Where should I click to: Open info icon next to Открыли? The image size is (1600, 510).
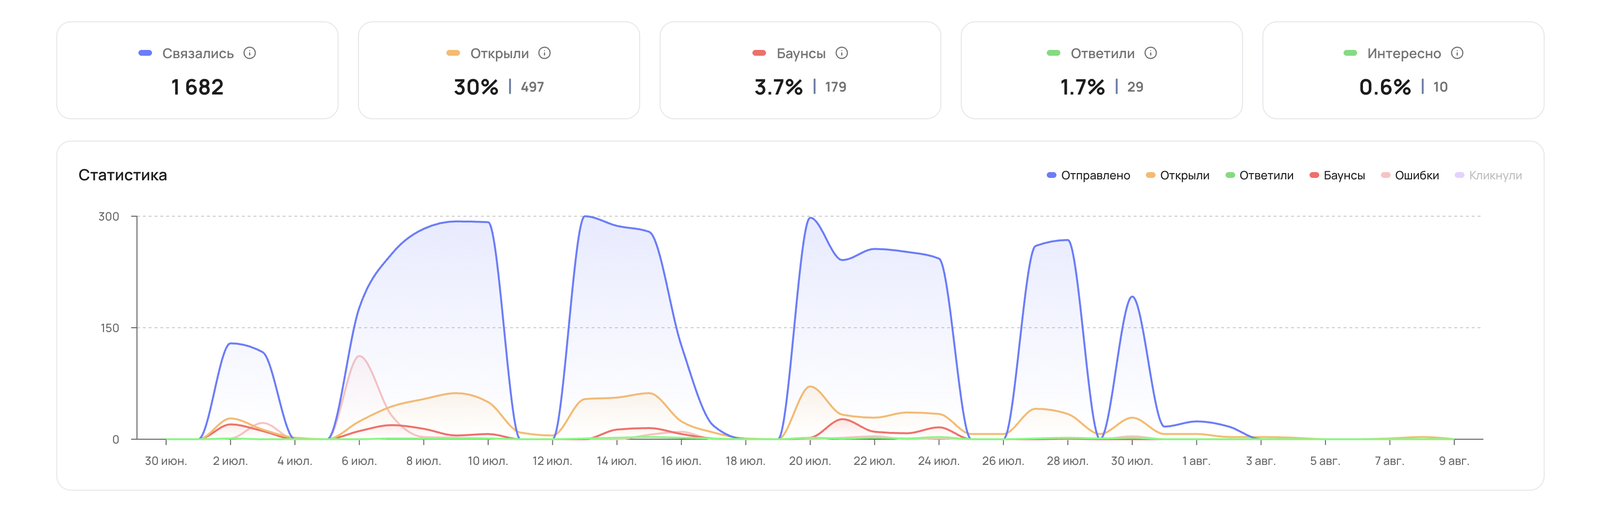click(x=545, y=53)
